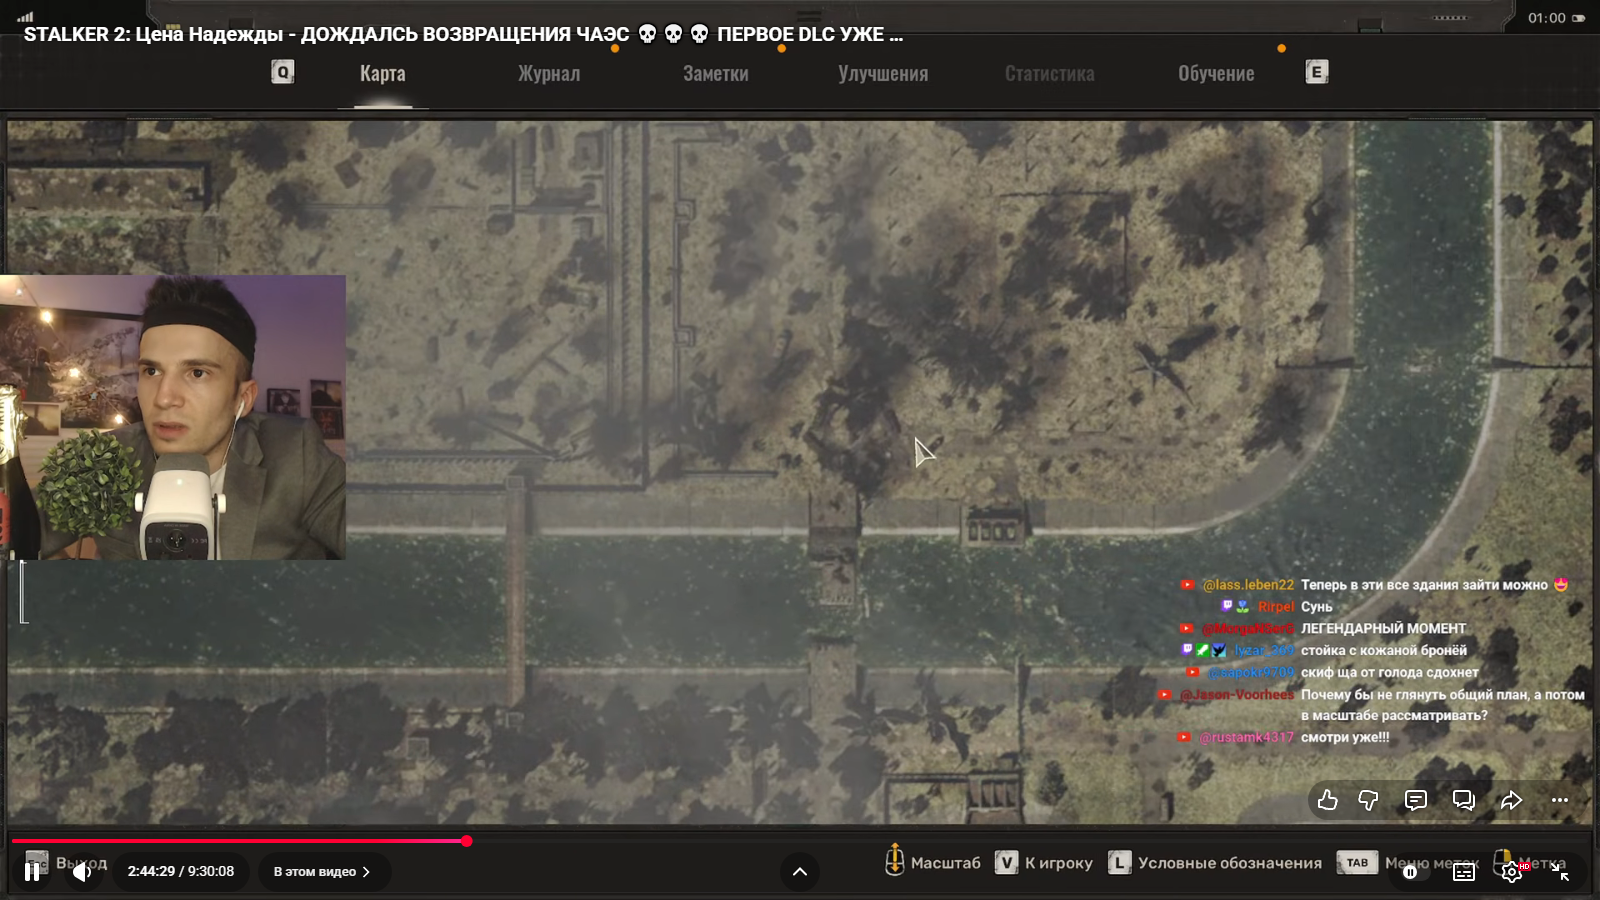1600x900 pixels.
Task: Click the Twitch badge beside Rirpel
Action: pyautogui.click(x=1227, y=606)
